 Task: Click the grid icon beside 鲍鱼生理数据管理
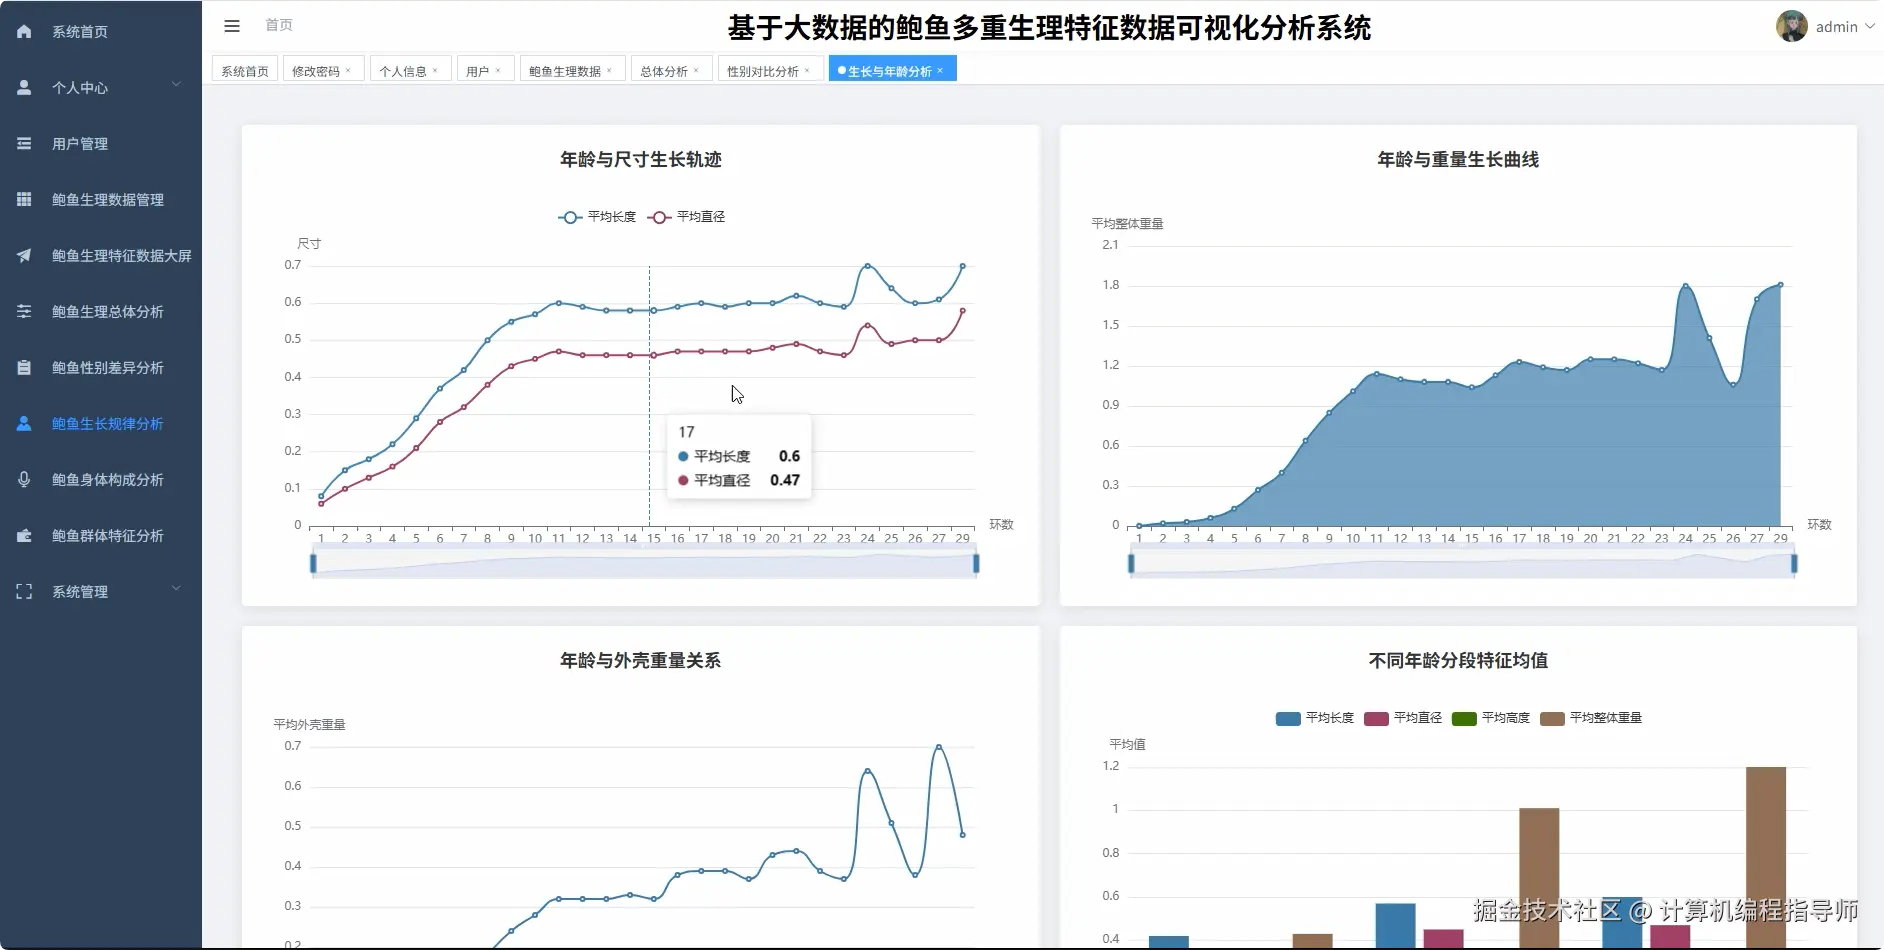point(24,200)
